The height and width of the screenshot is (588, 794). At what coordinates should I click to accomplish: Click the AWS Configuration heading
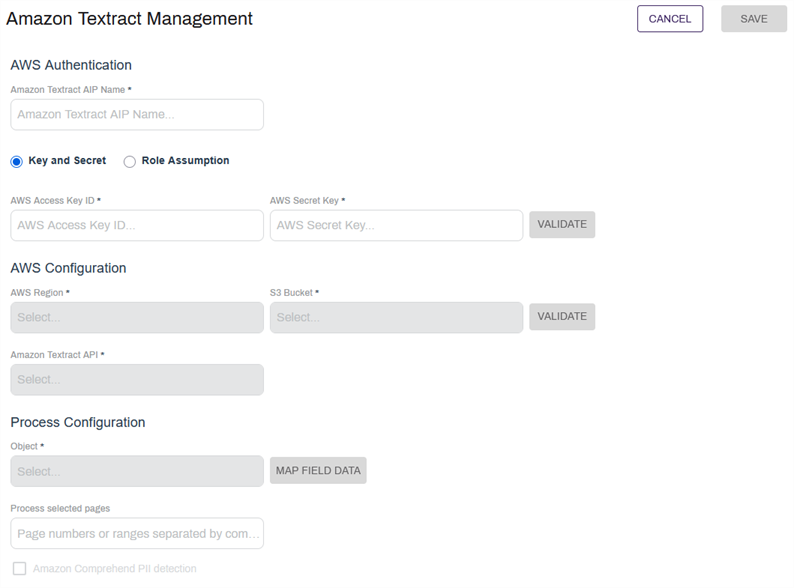(x=68, y=268)
